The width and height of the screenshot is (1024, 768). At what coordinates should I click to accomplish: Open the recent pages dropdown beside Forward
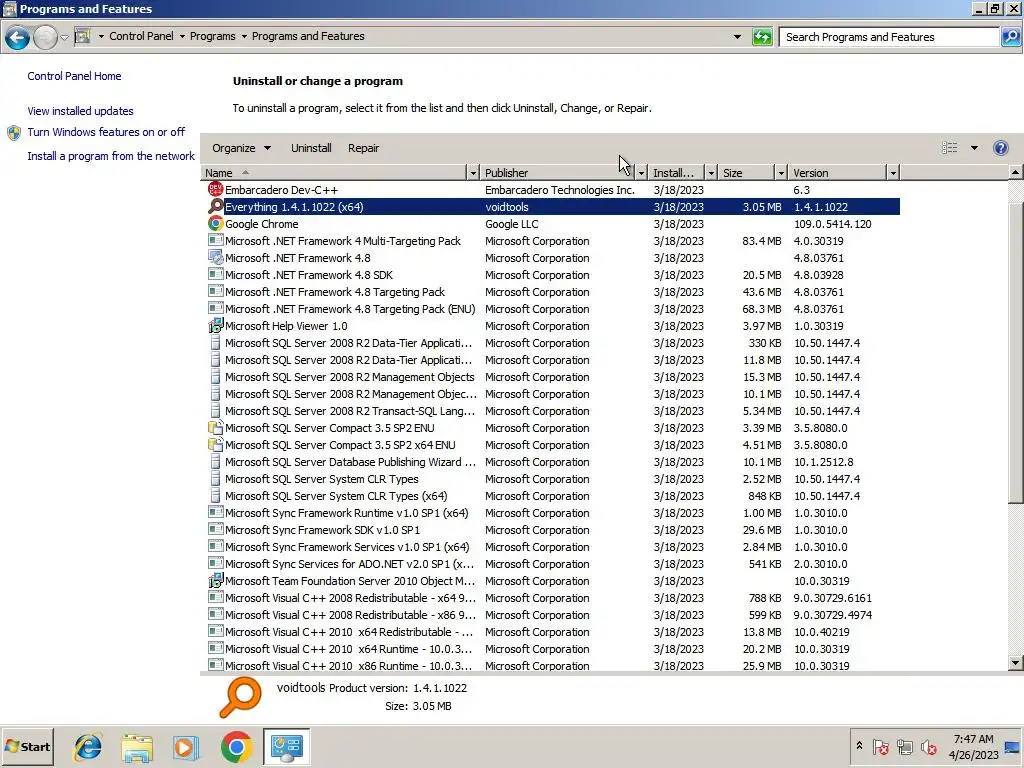[64, 37]
